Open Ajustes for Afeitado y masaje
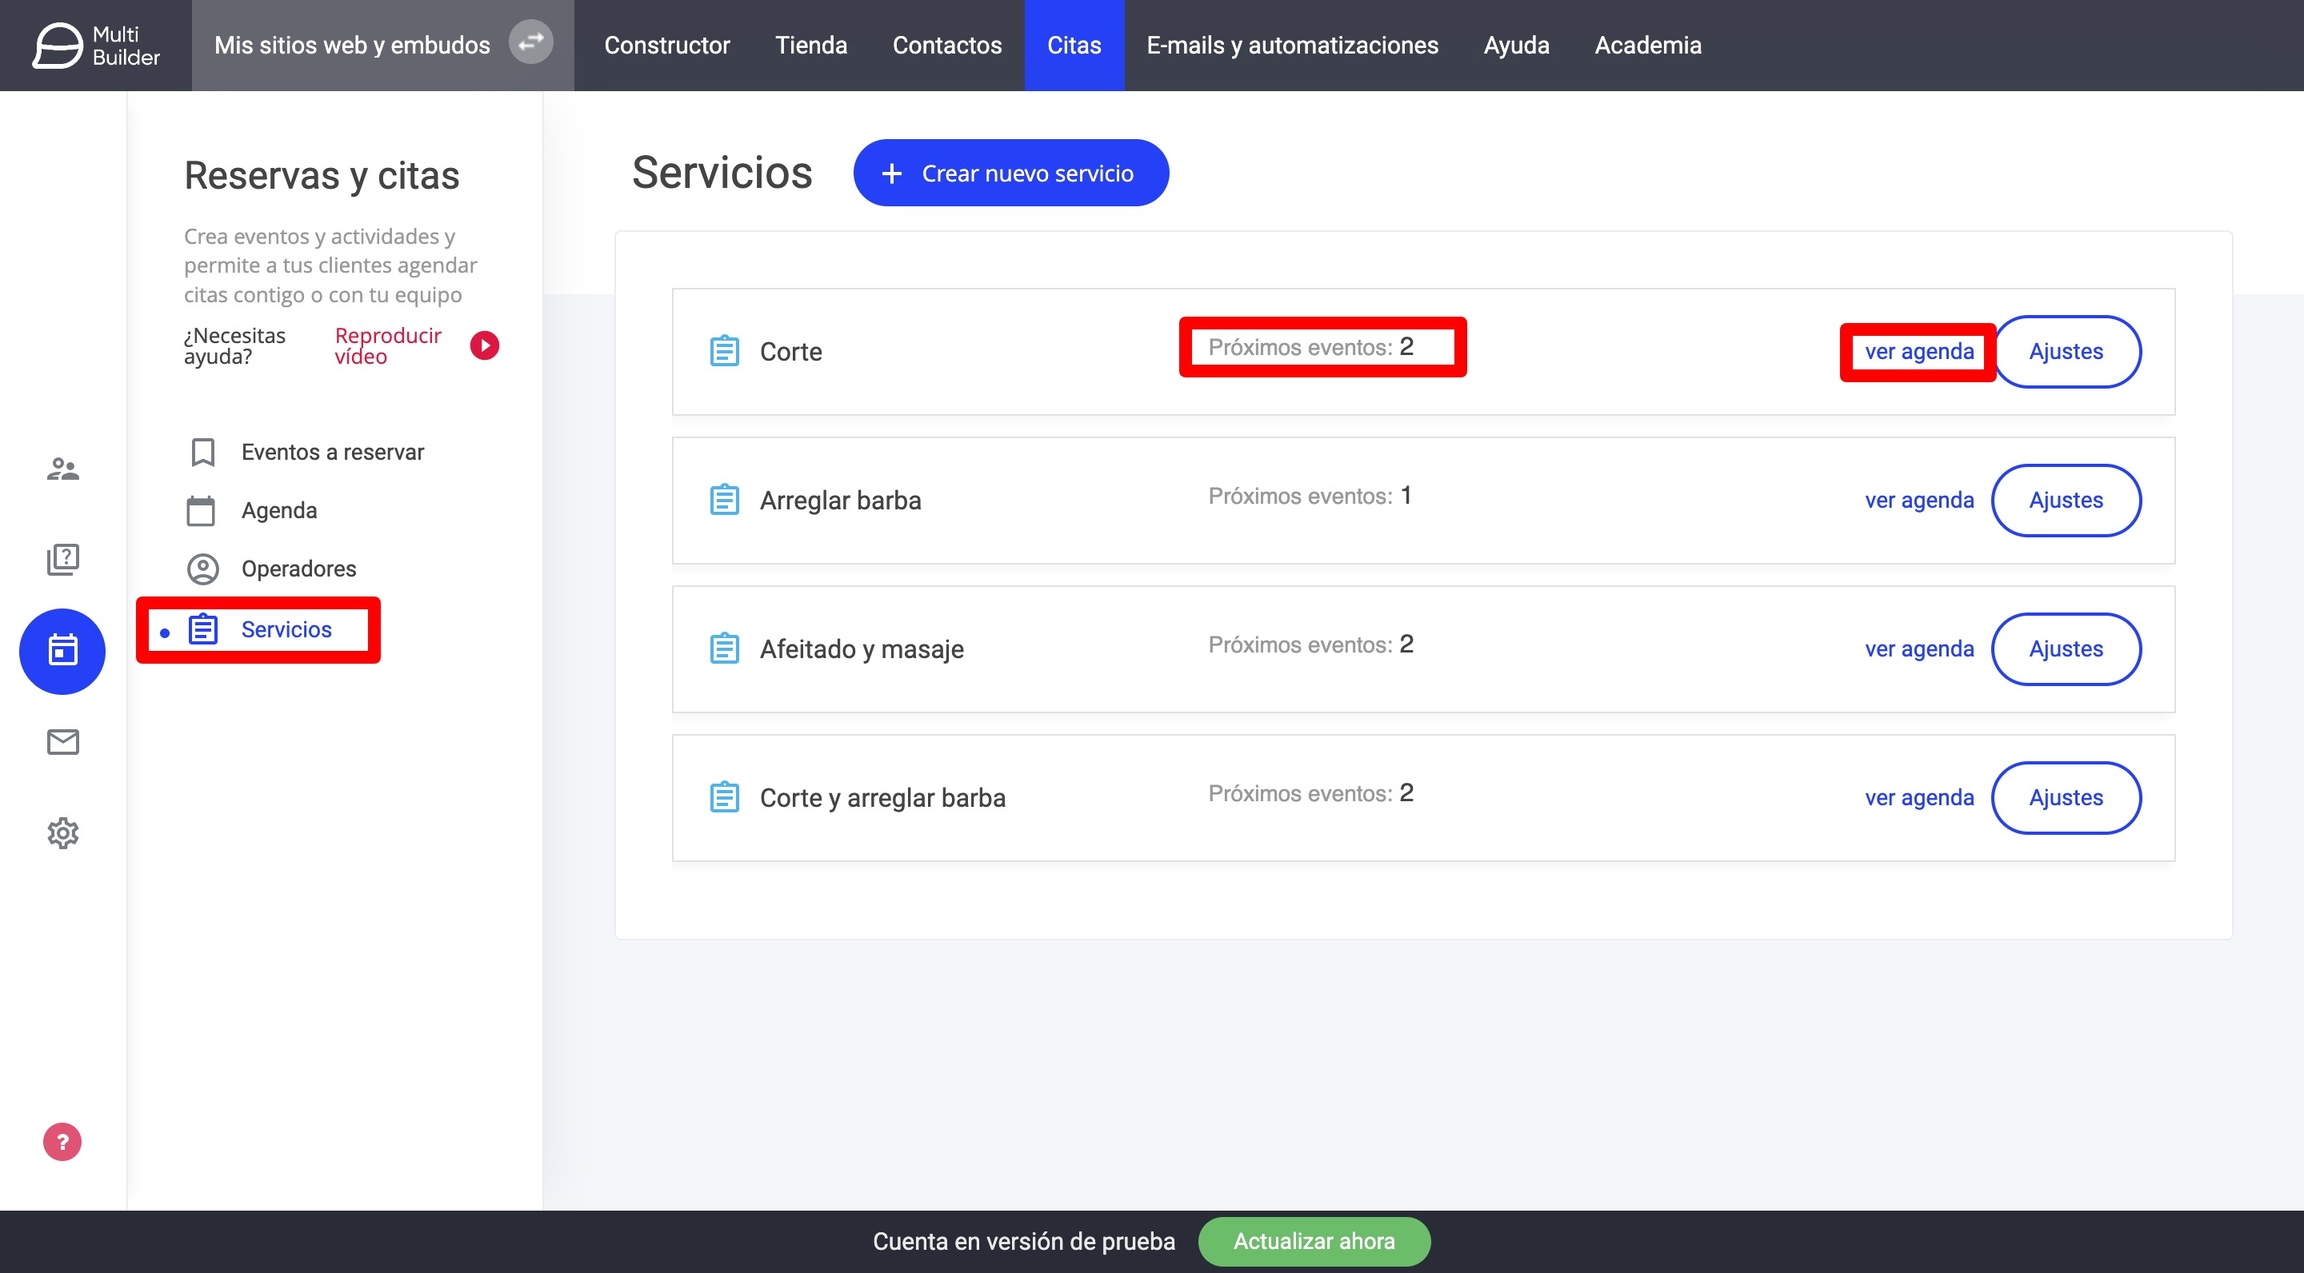Image resolution: width=2304 pixels, height=1273 pixels. [2065, 649]
